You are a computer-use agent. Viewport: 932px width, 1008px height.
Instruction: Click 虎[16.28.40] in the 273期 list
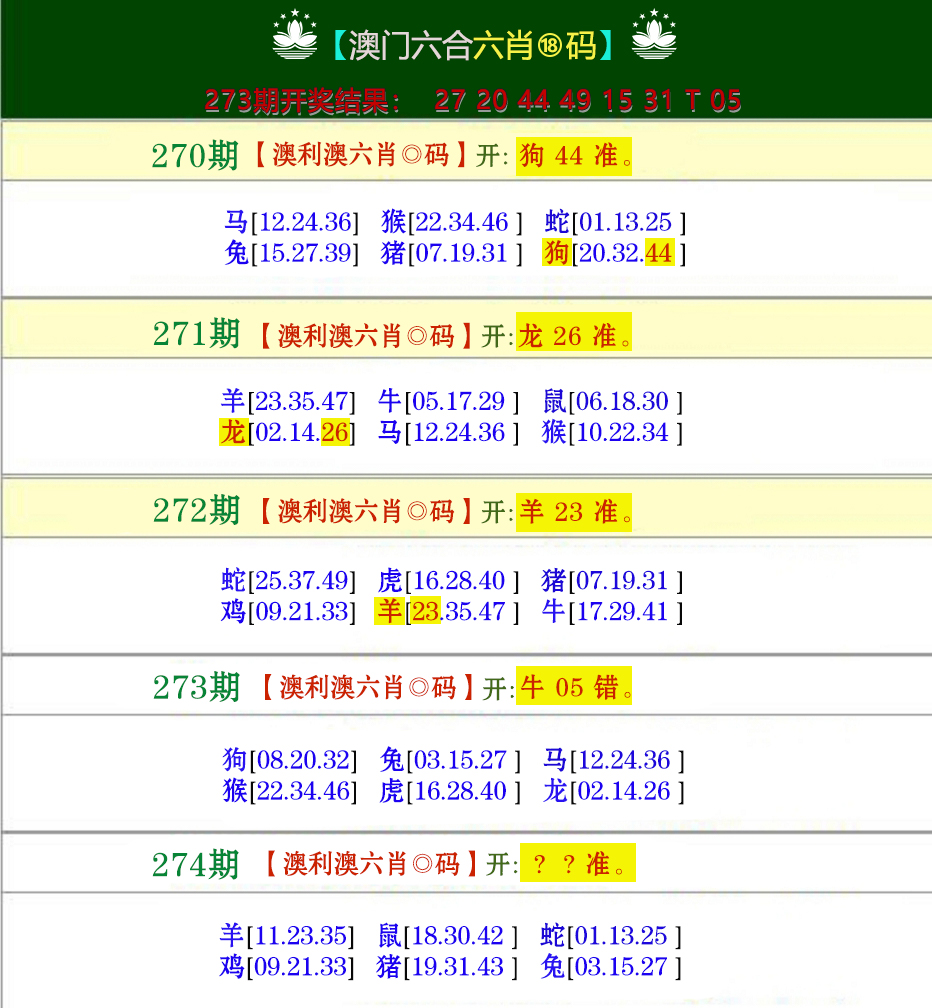coord(449,791)
